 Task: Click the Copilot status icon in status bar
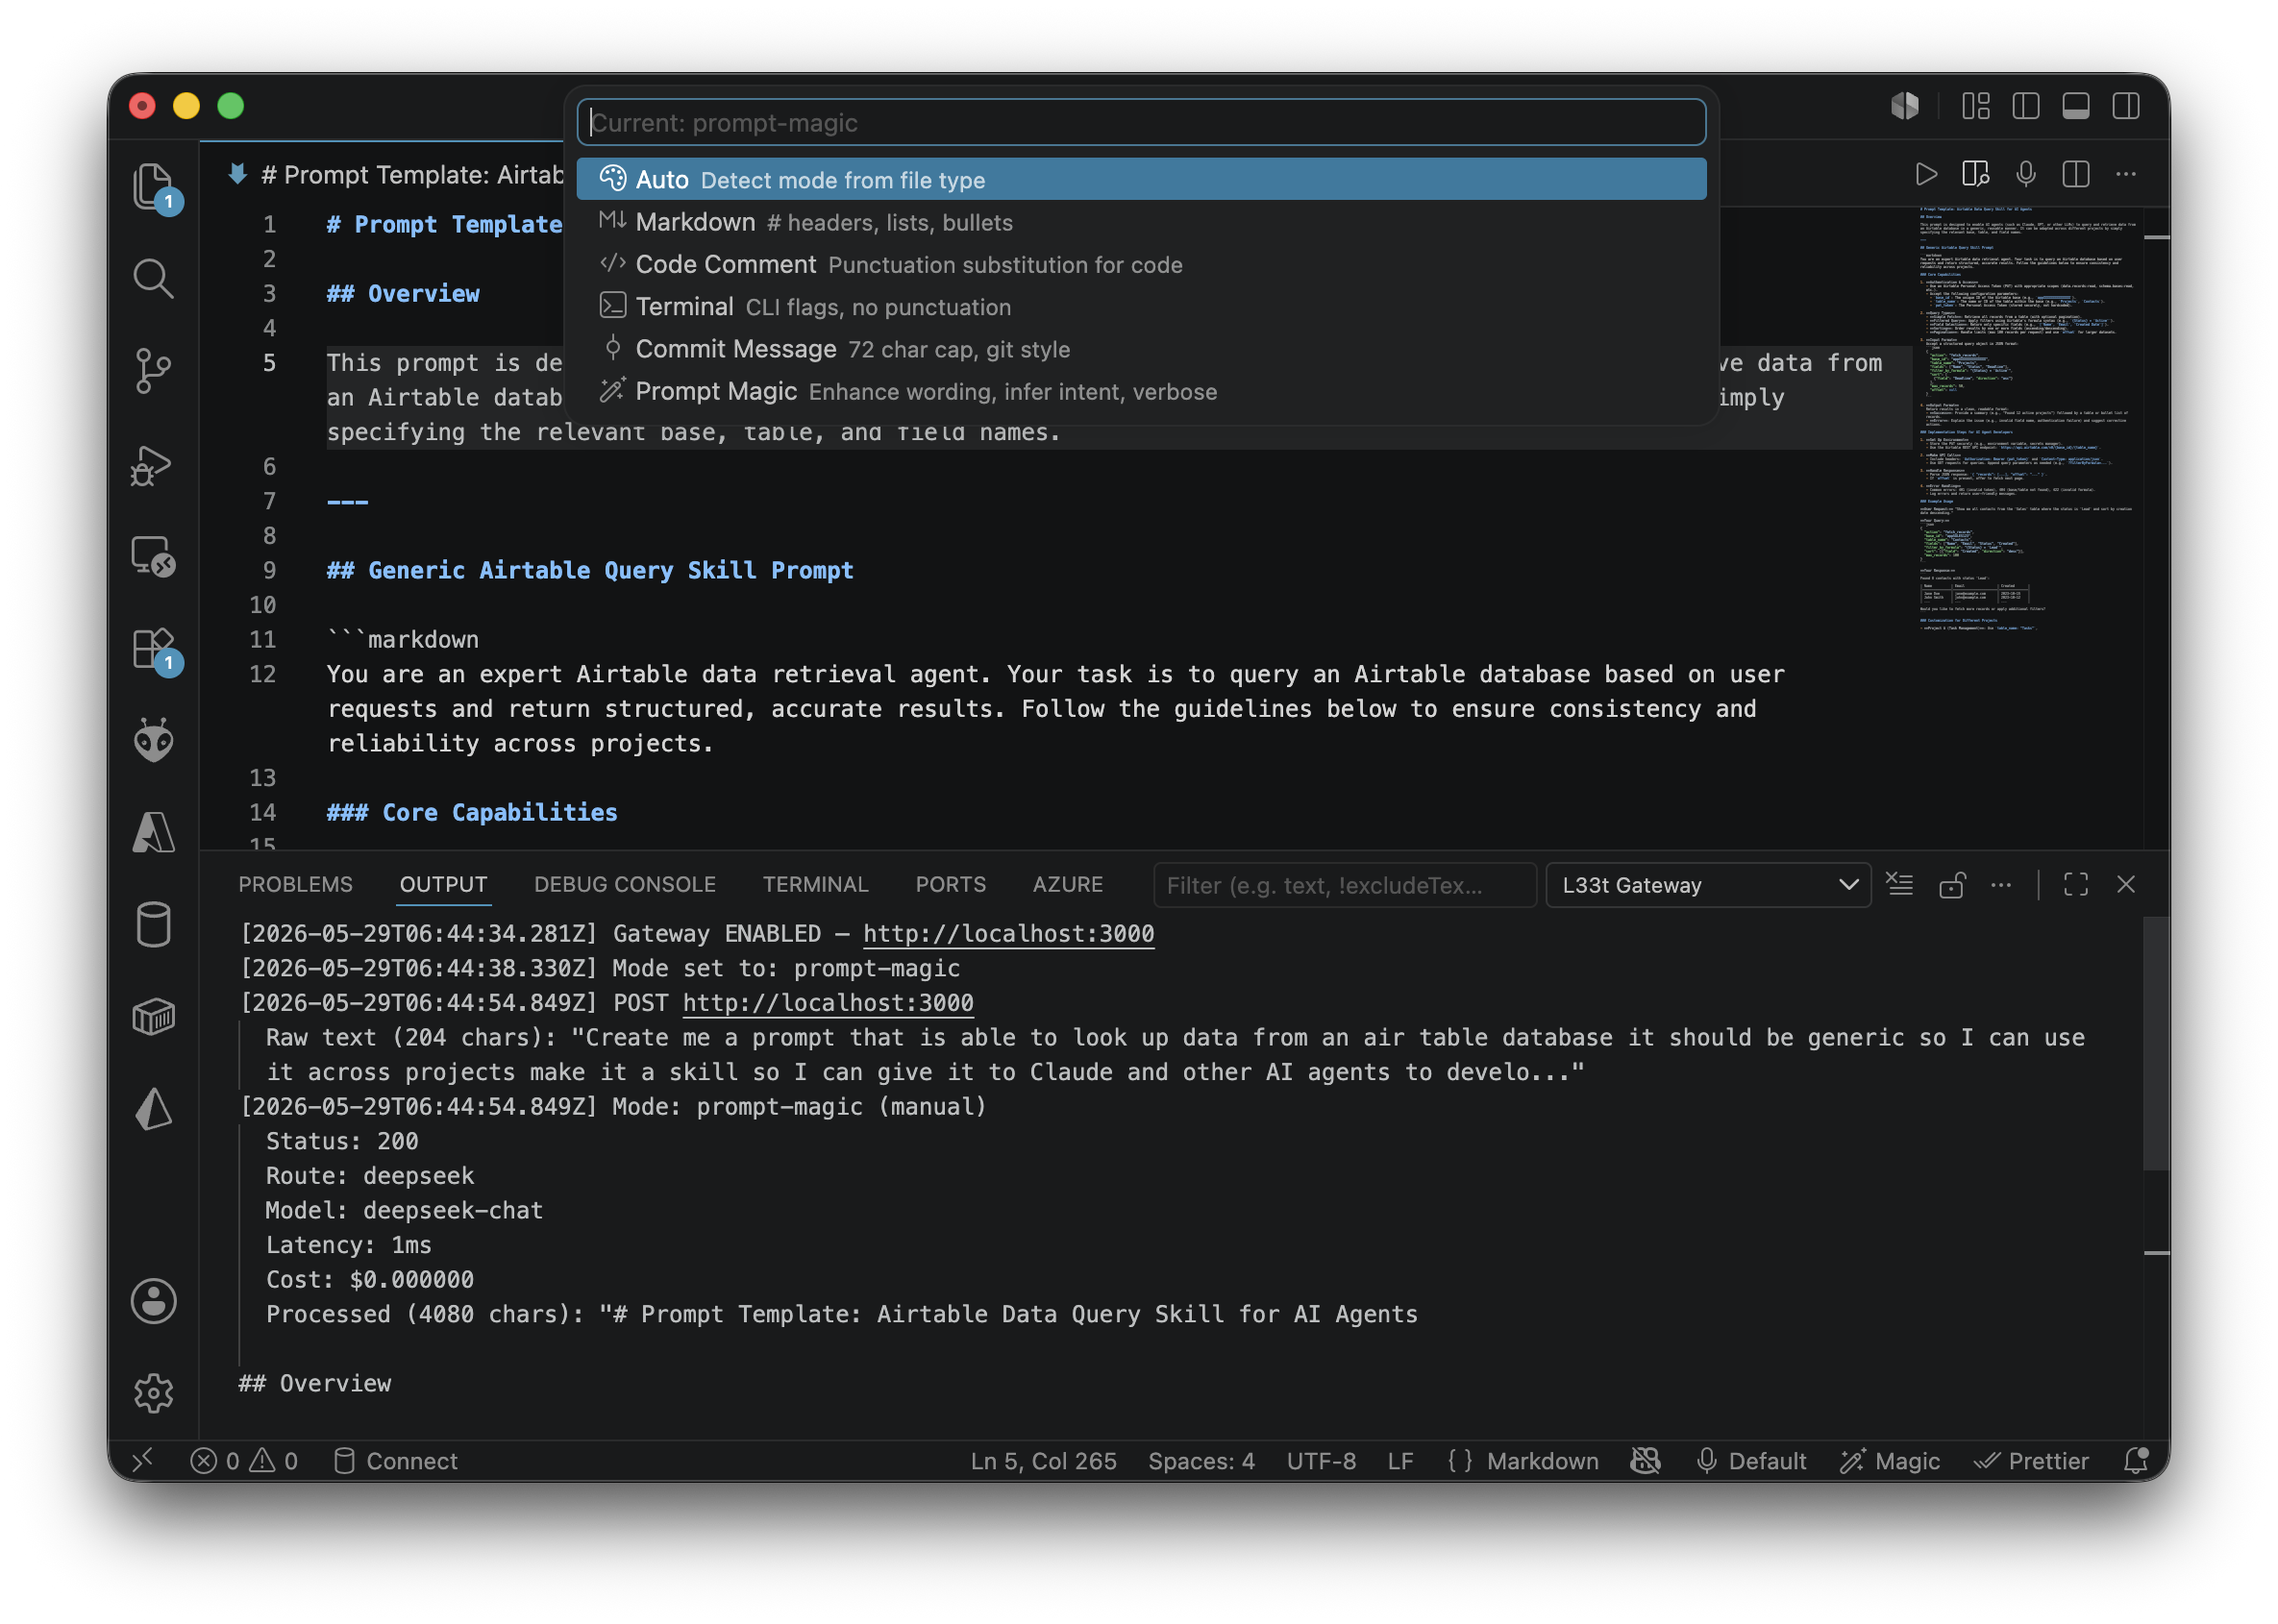click(1645, 1461)
